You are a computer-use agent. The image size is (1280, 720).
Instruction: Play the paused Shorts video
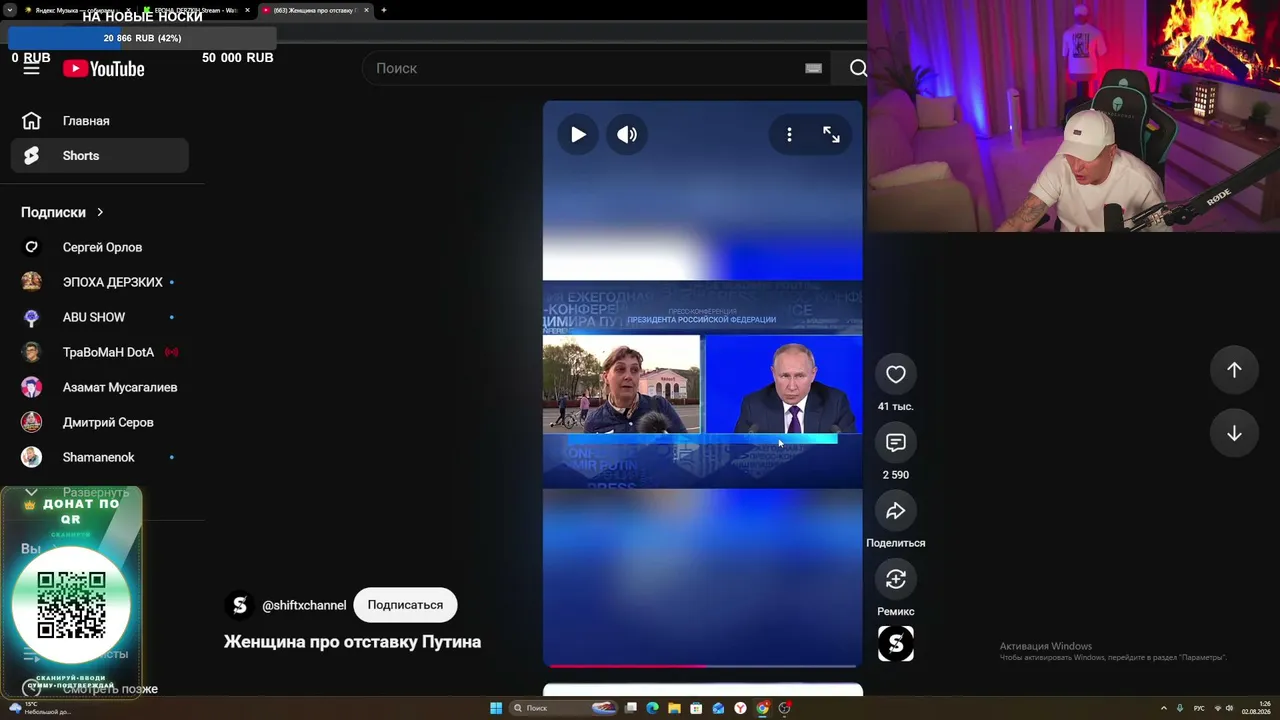[578, 134]
